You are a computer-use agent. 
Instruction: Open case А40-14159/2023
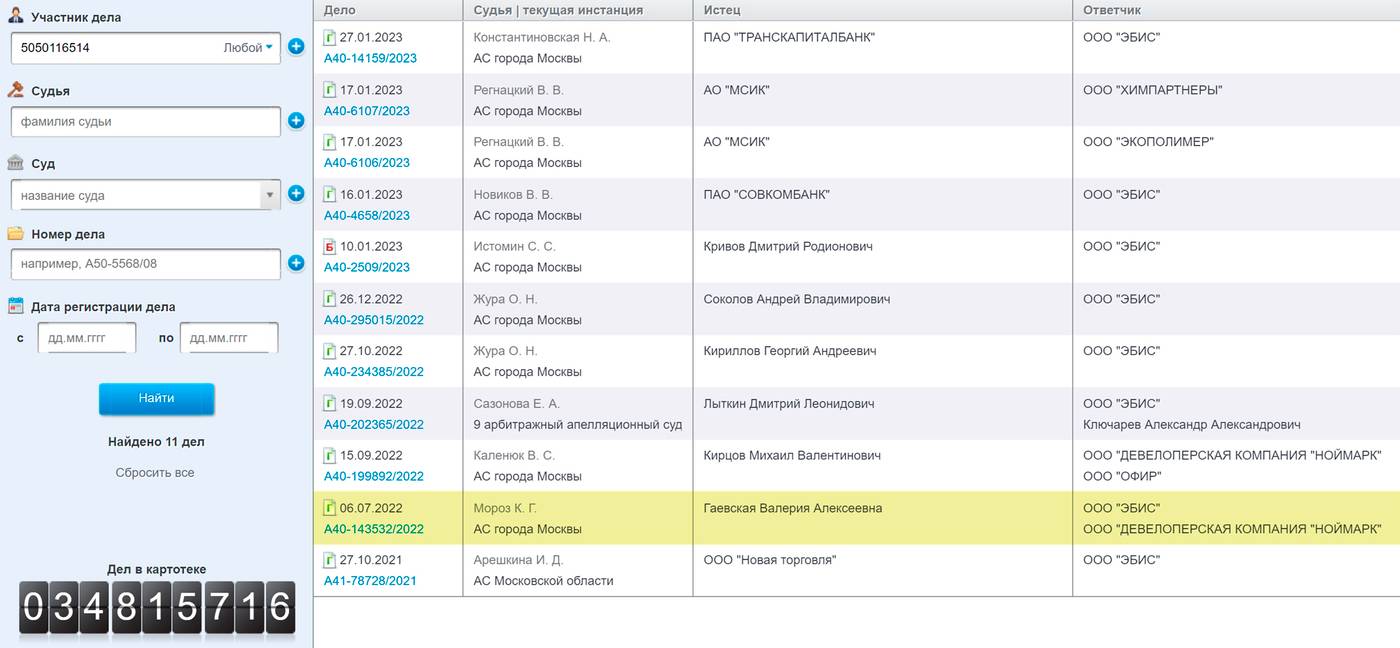pos(370,58)
